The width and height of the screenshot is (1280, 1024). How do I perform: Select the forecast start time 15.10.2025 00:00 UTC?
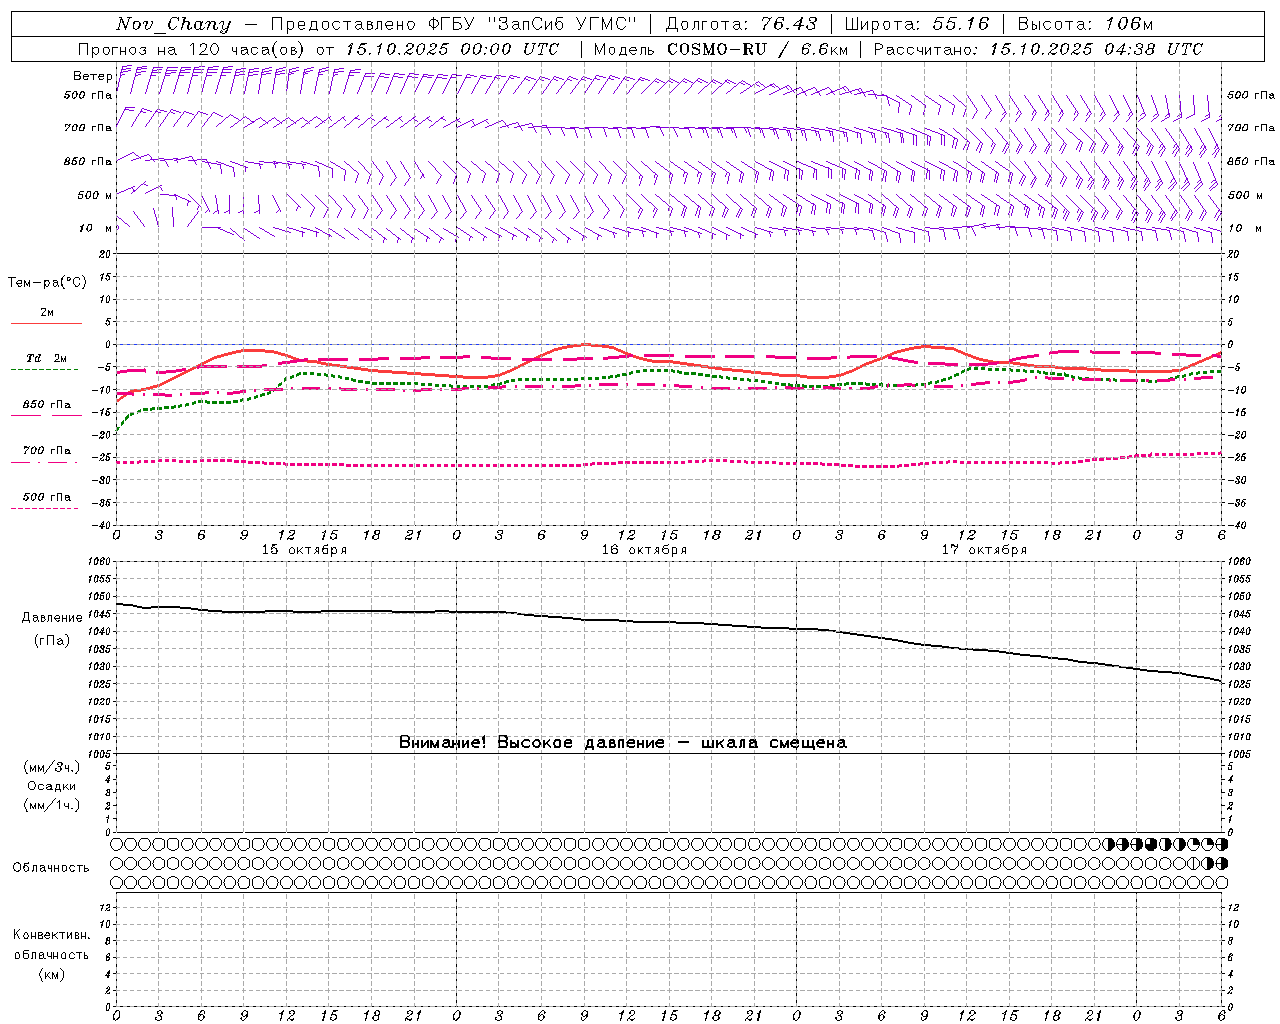[451, 49]
